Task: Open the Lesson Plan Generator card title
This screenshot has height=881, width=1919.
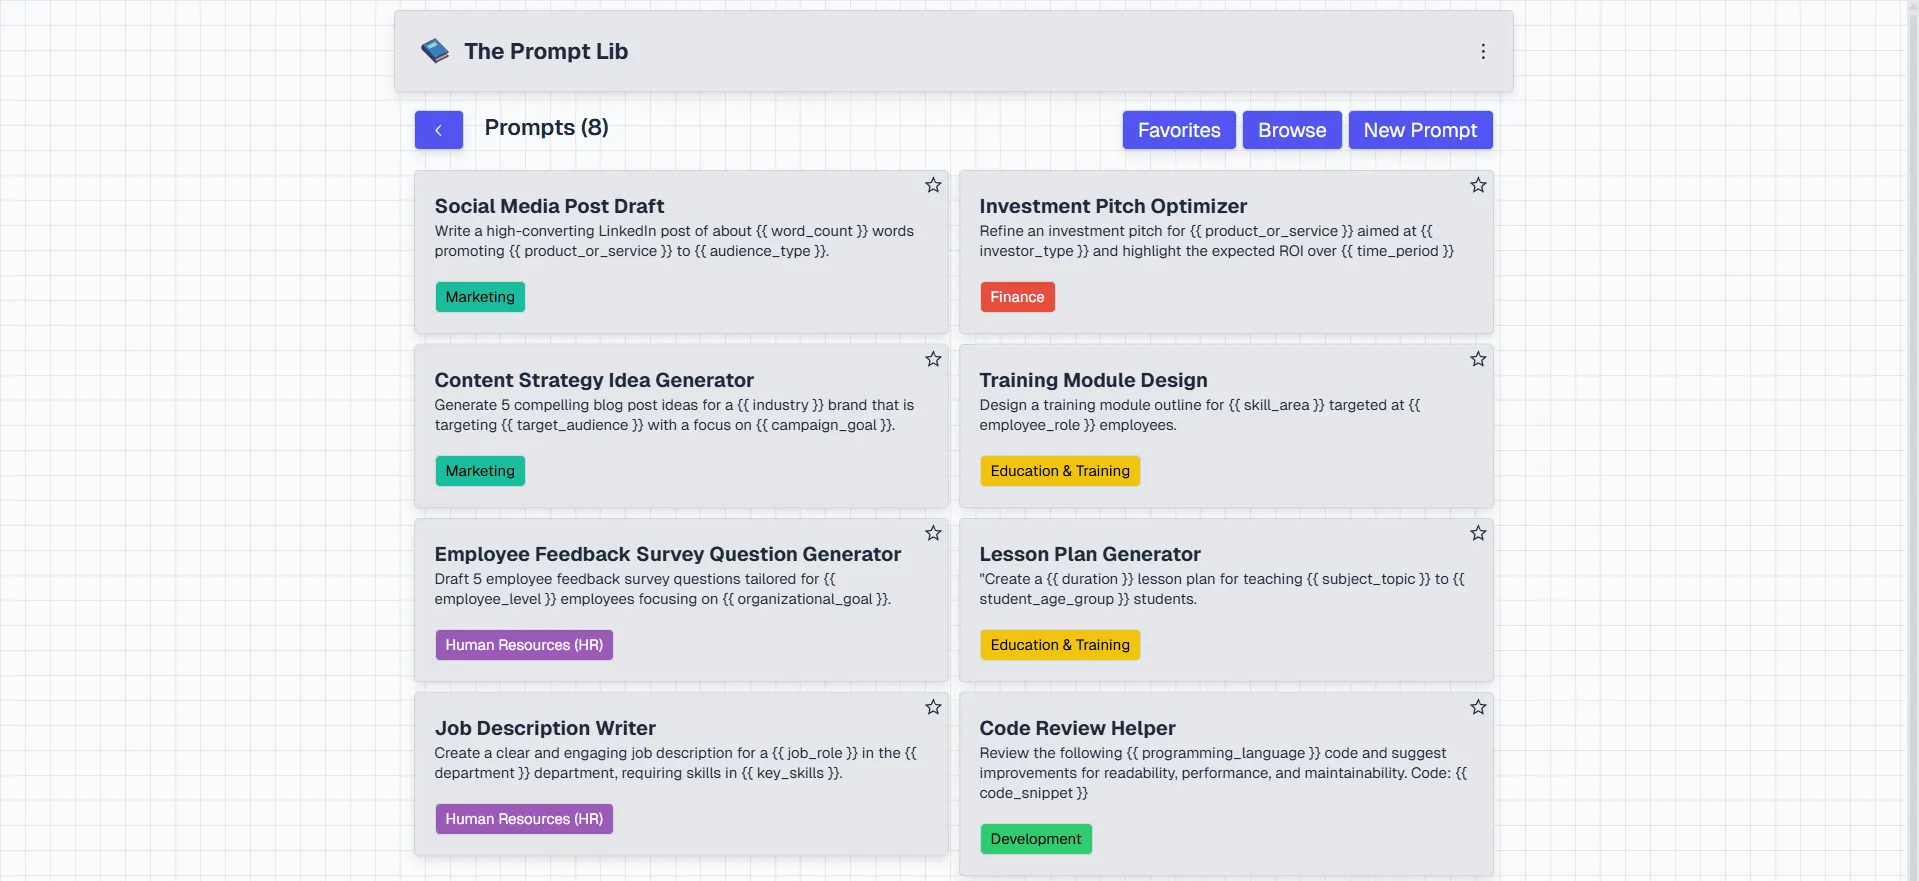Action: (1089, 554)
